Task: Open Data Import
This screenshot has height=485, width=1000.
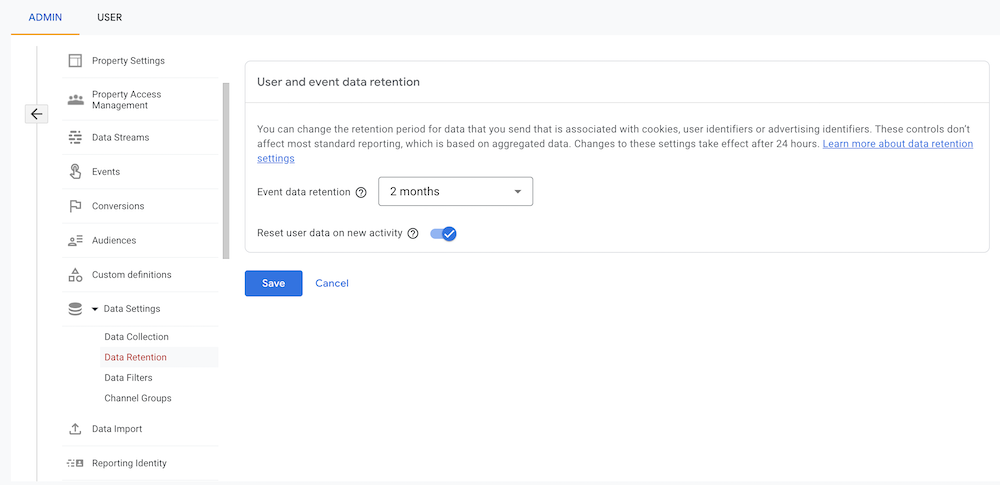Action: point(117,429)
